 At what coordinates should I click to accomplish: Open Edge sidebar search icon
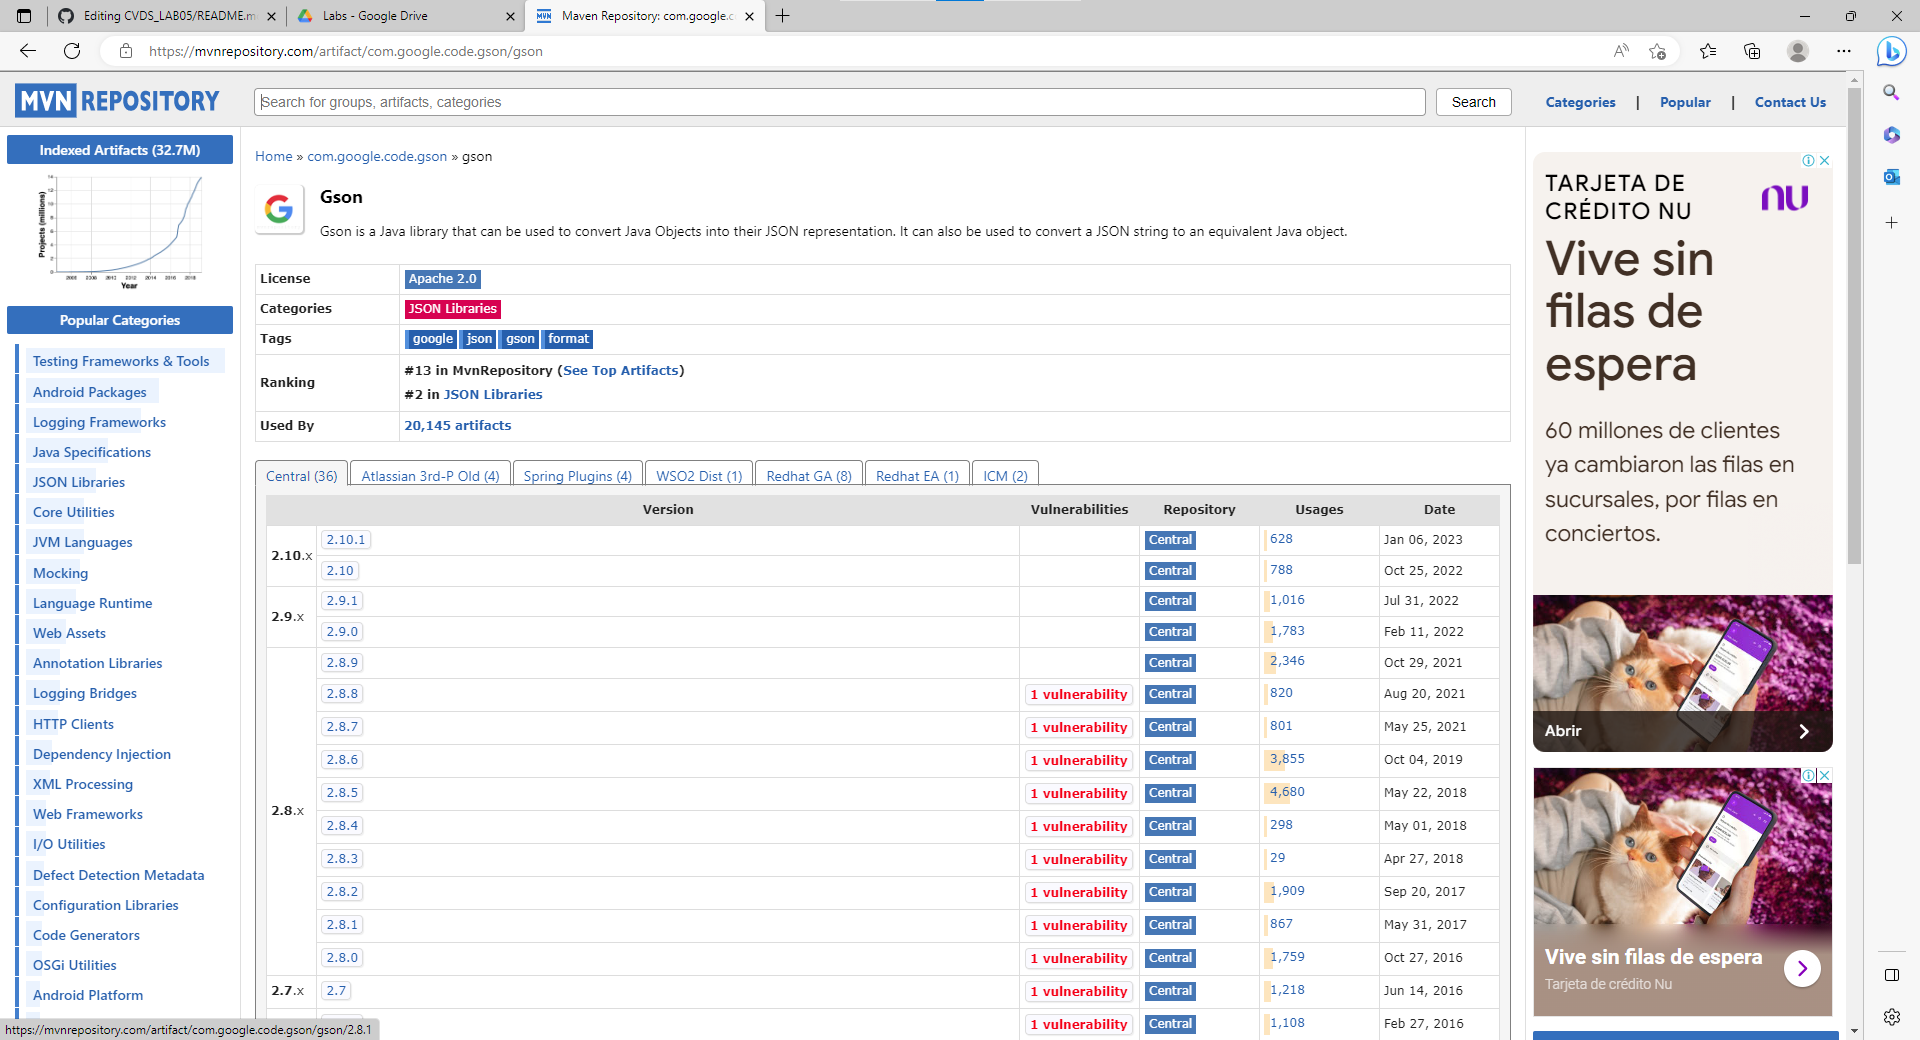click(1891, 92)
